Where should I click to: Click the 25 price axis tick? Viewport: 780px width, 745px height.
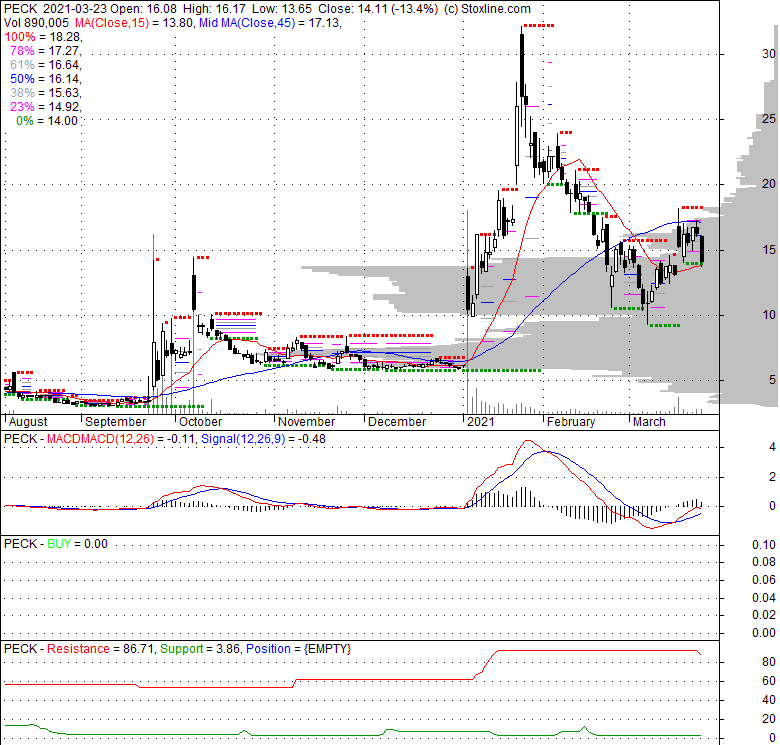point(769,119)
